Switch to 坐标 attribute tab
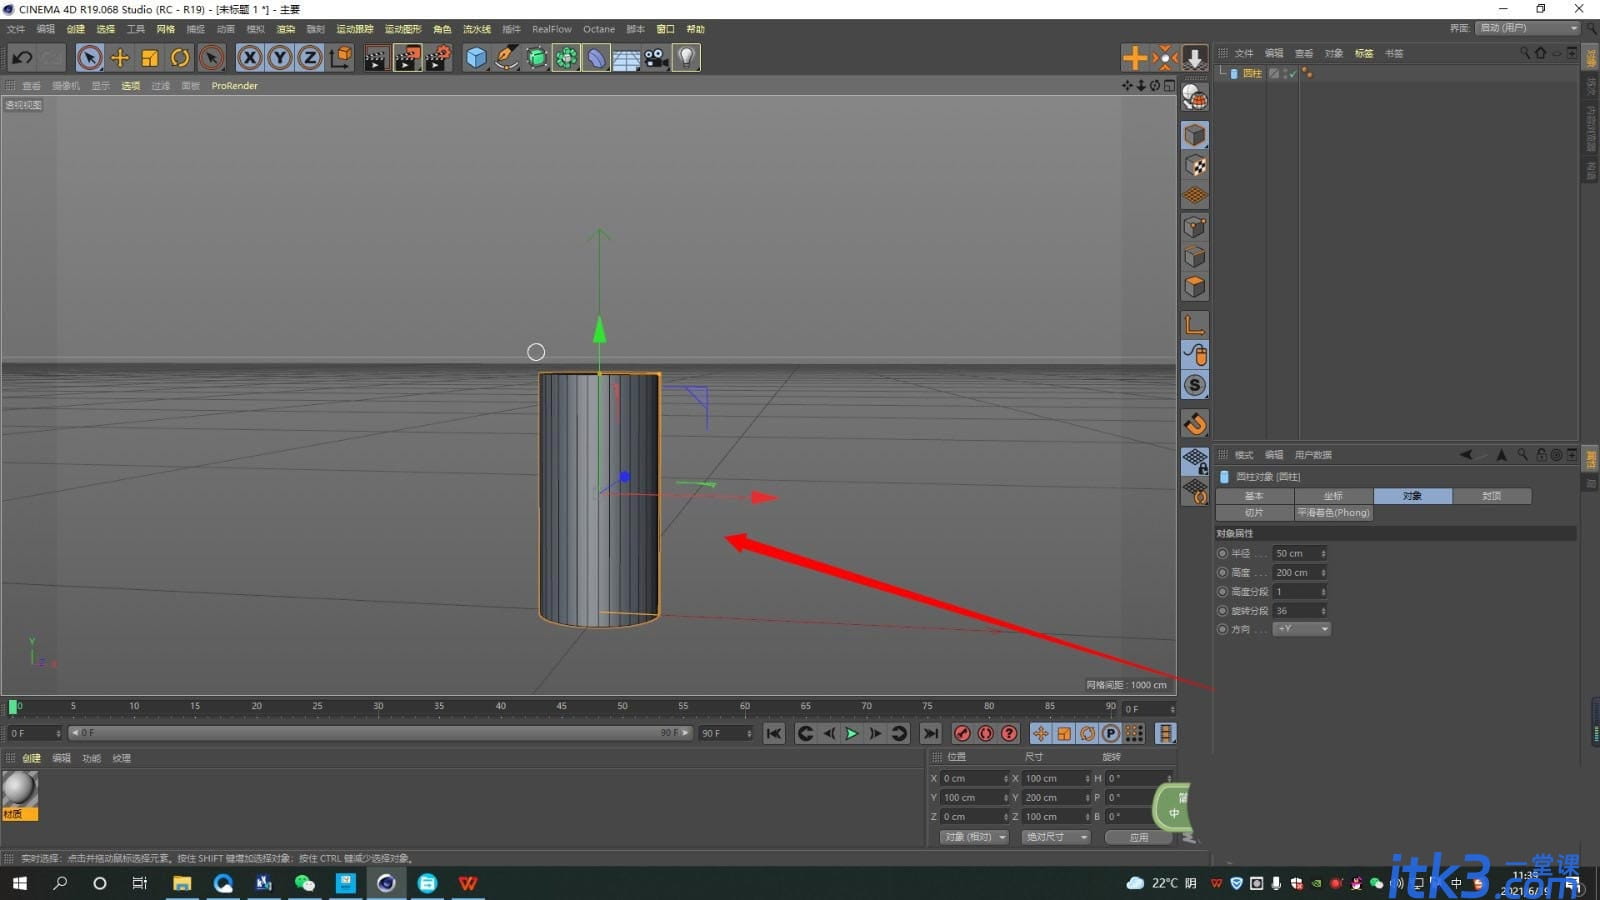Viewport: 1600px width, 900px height. [1333, 496]
